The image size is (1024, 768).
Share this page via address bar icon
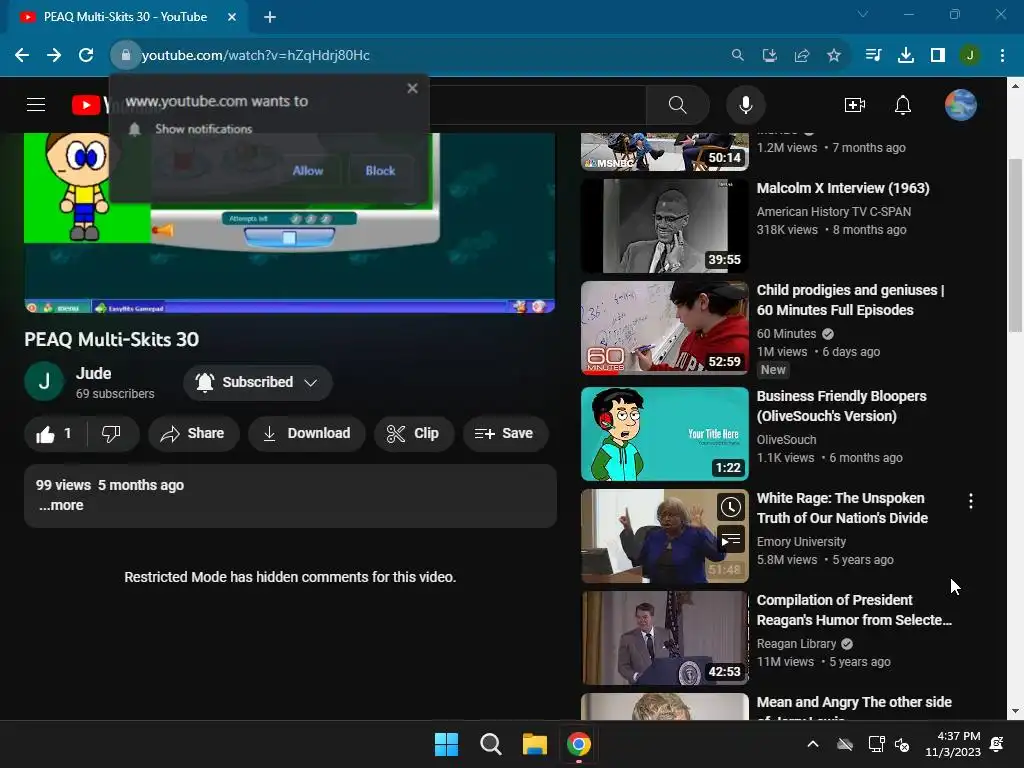[802, 56]
